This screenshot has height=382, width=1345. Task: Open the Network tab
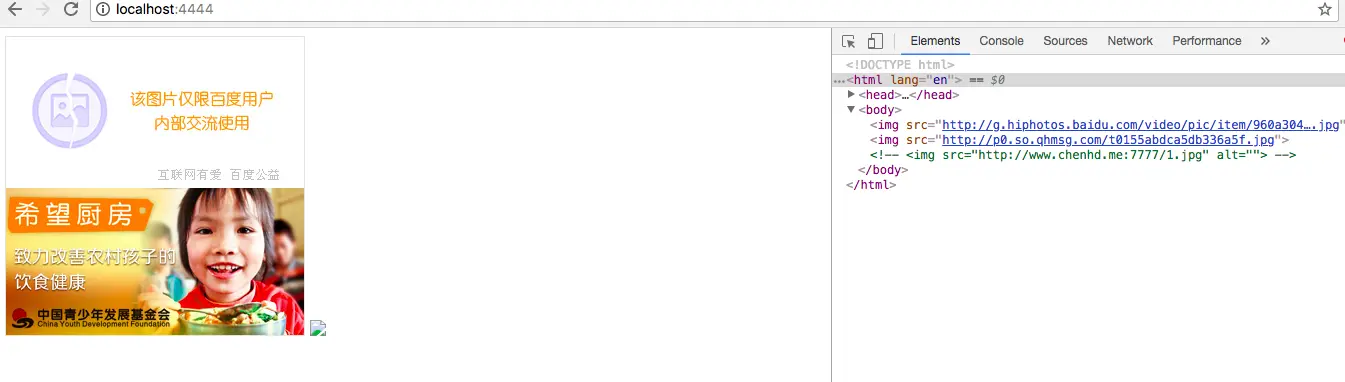[1130, 41]
